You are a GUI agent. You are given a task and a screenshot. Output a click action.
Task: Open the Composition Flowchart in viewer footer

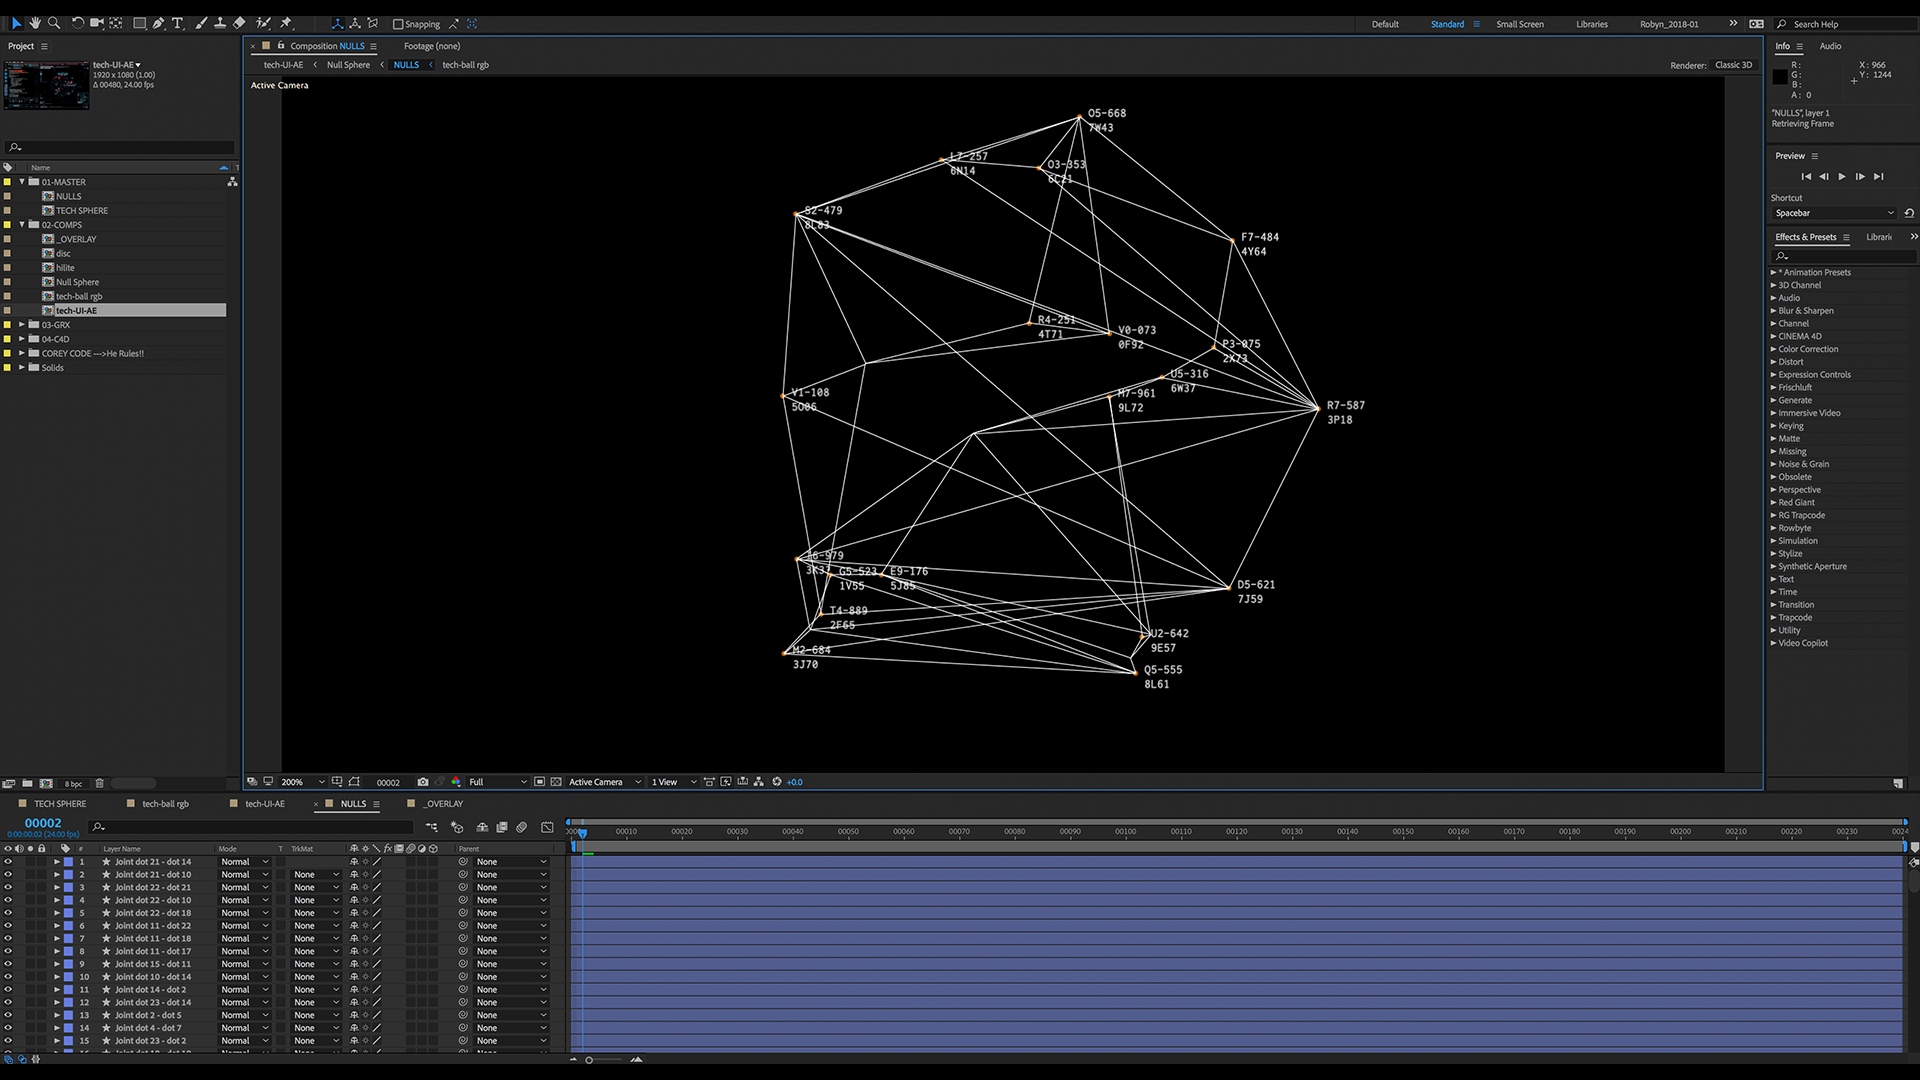click(759, 782)
